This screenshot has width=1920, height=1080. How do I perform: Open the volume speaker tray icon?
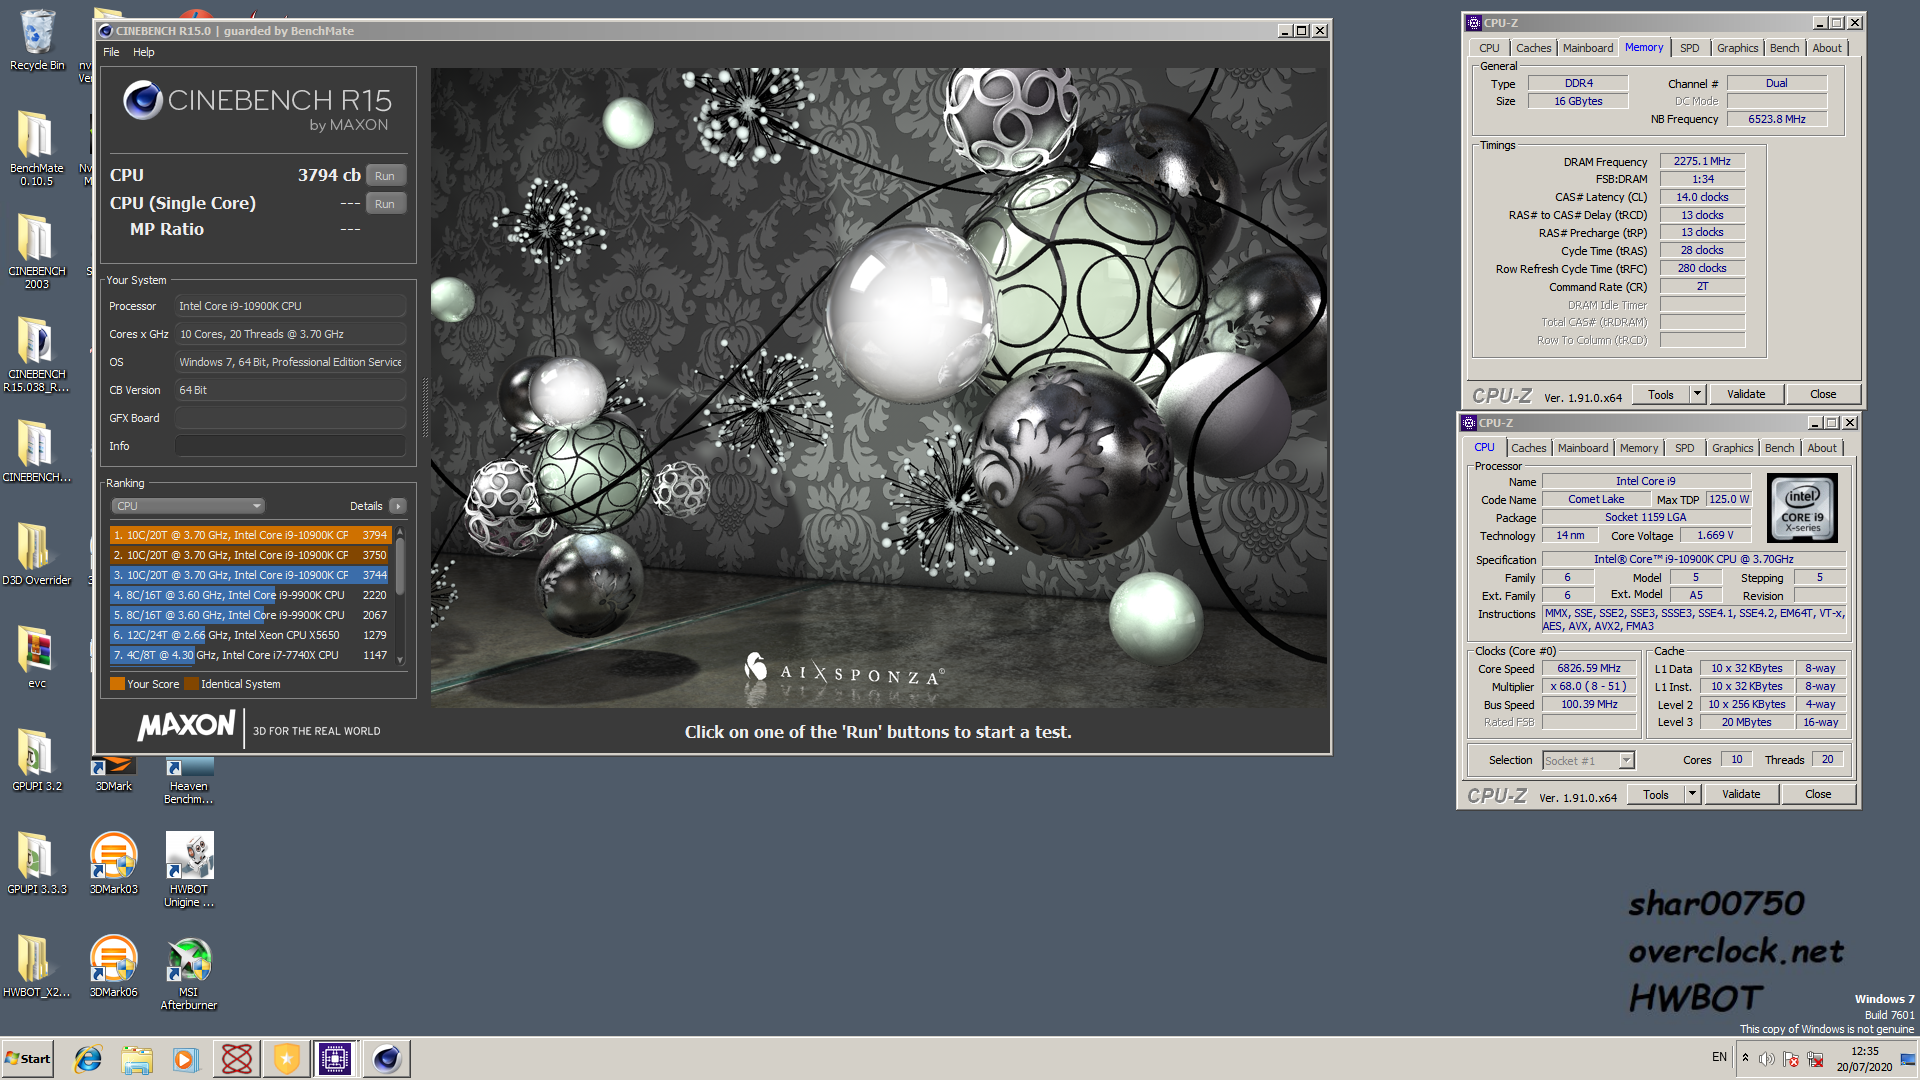pos(1767,1059)
